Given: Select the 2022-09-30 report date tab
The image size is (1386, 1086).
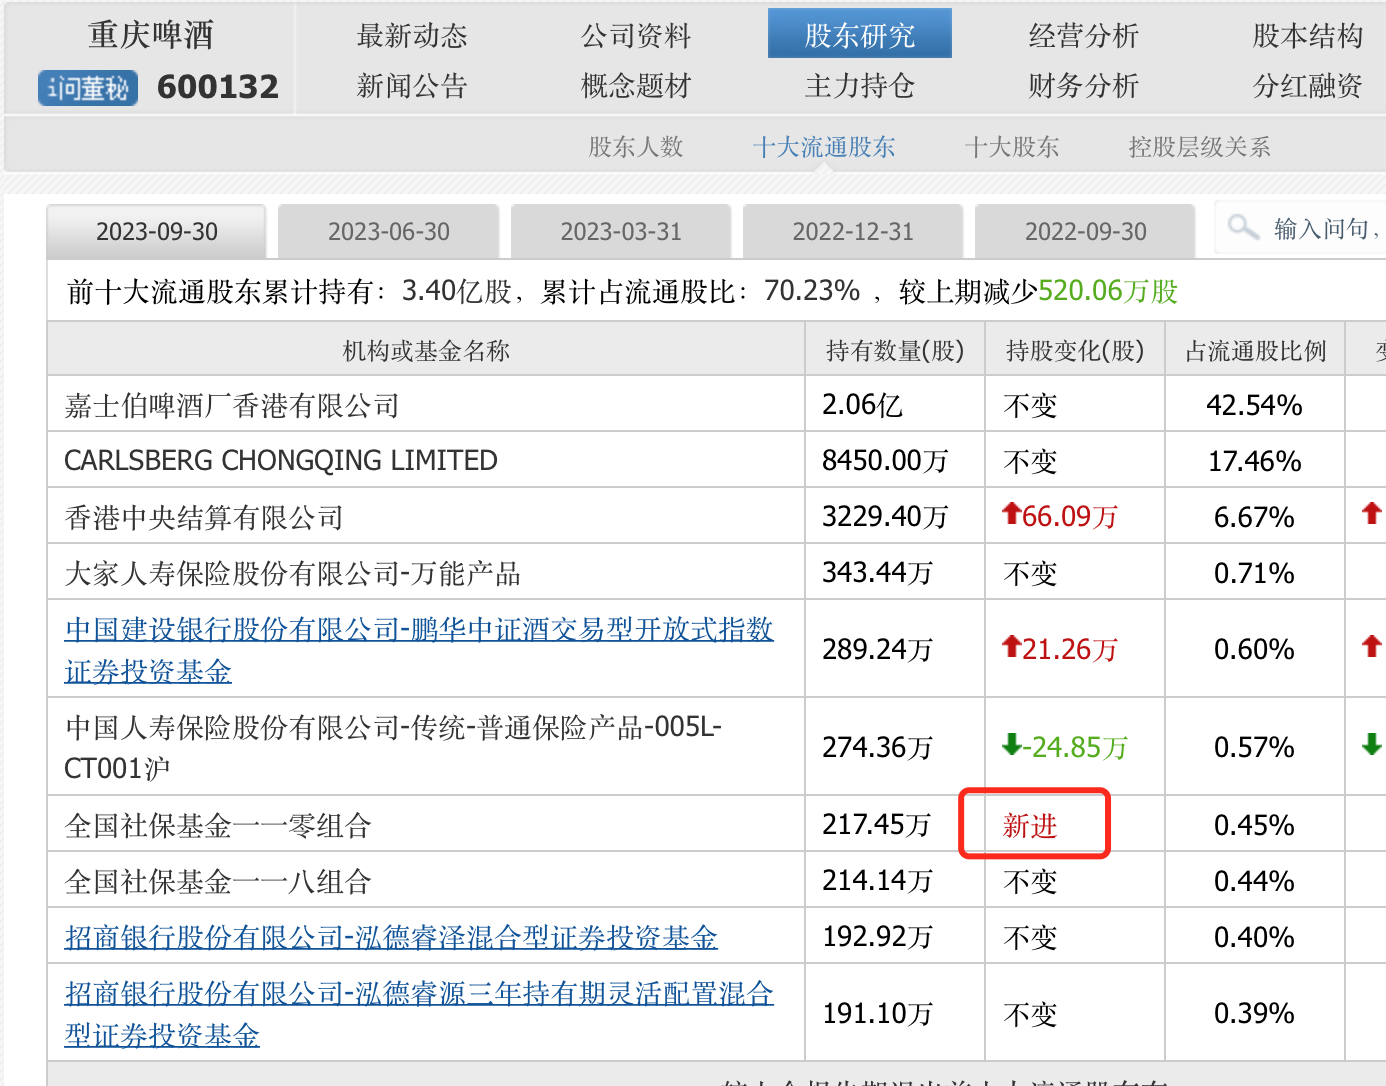Looking at the screenshot, I should tap(1085, 232).
